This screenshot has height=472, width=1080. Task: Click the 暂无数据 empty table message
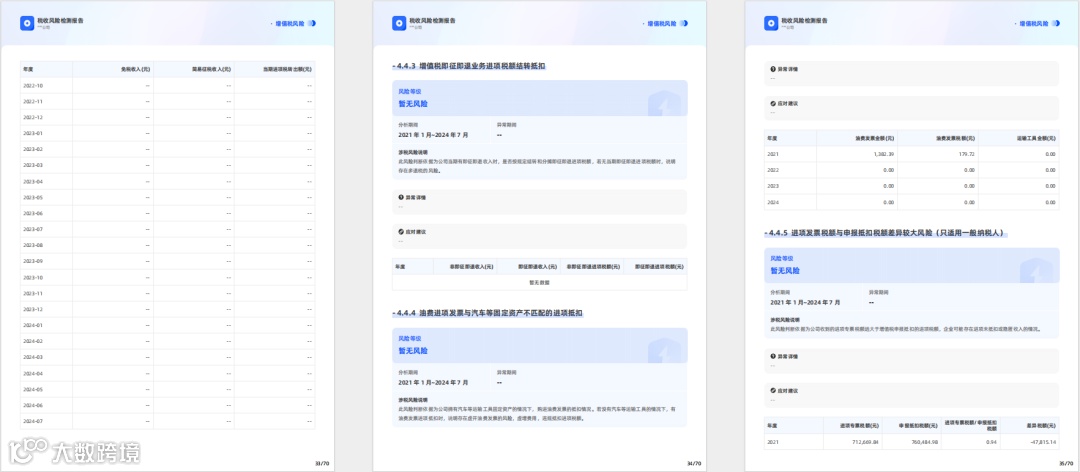point(539,282)
